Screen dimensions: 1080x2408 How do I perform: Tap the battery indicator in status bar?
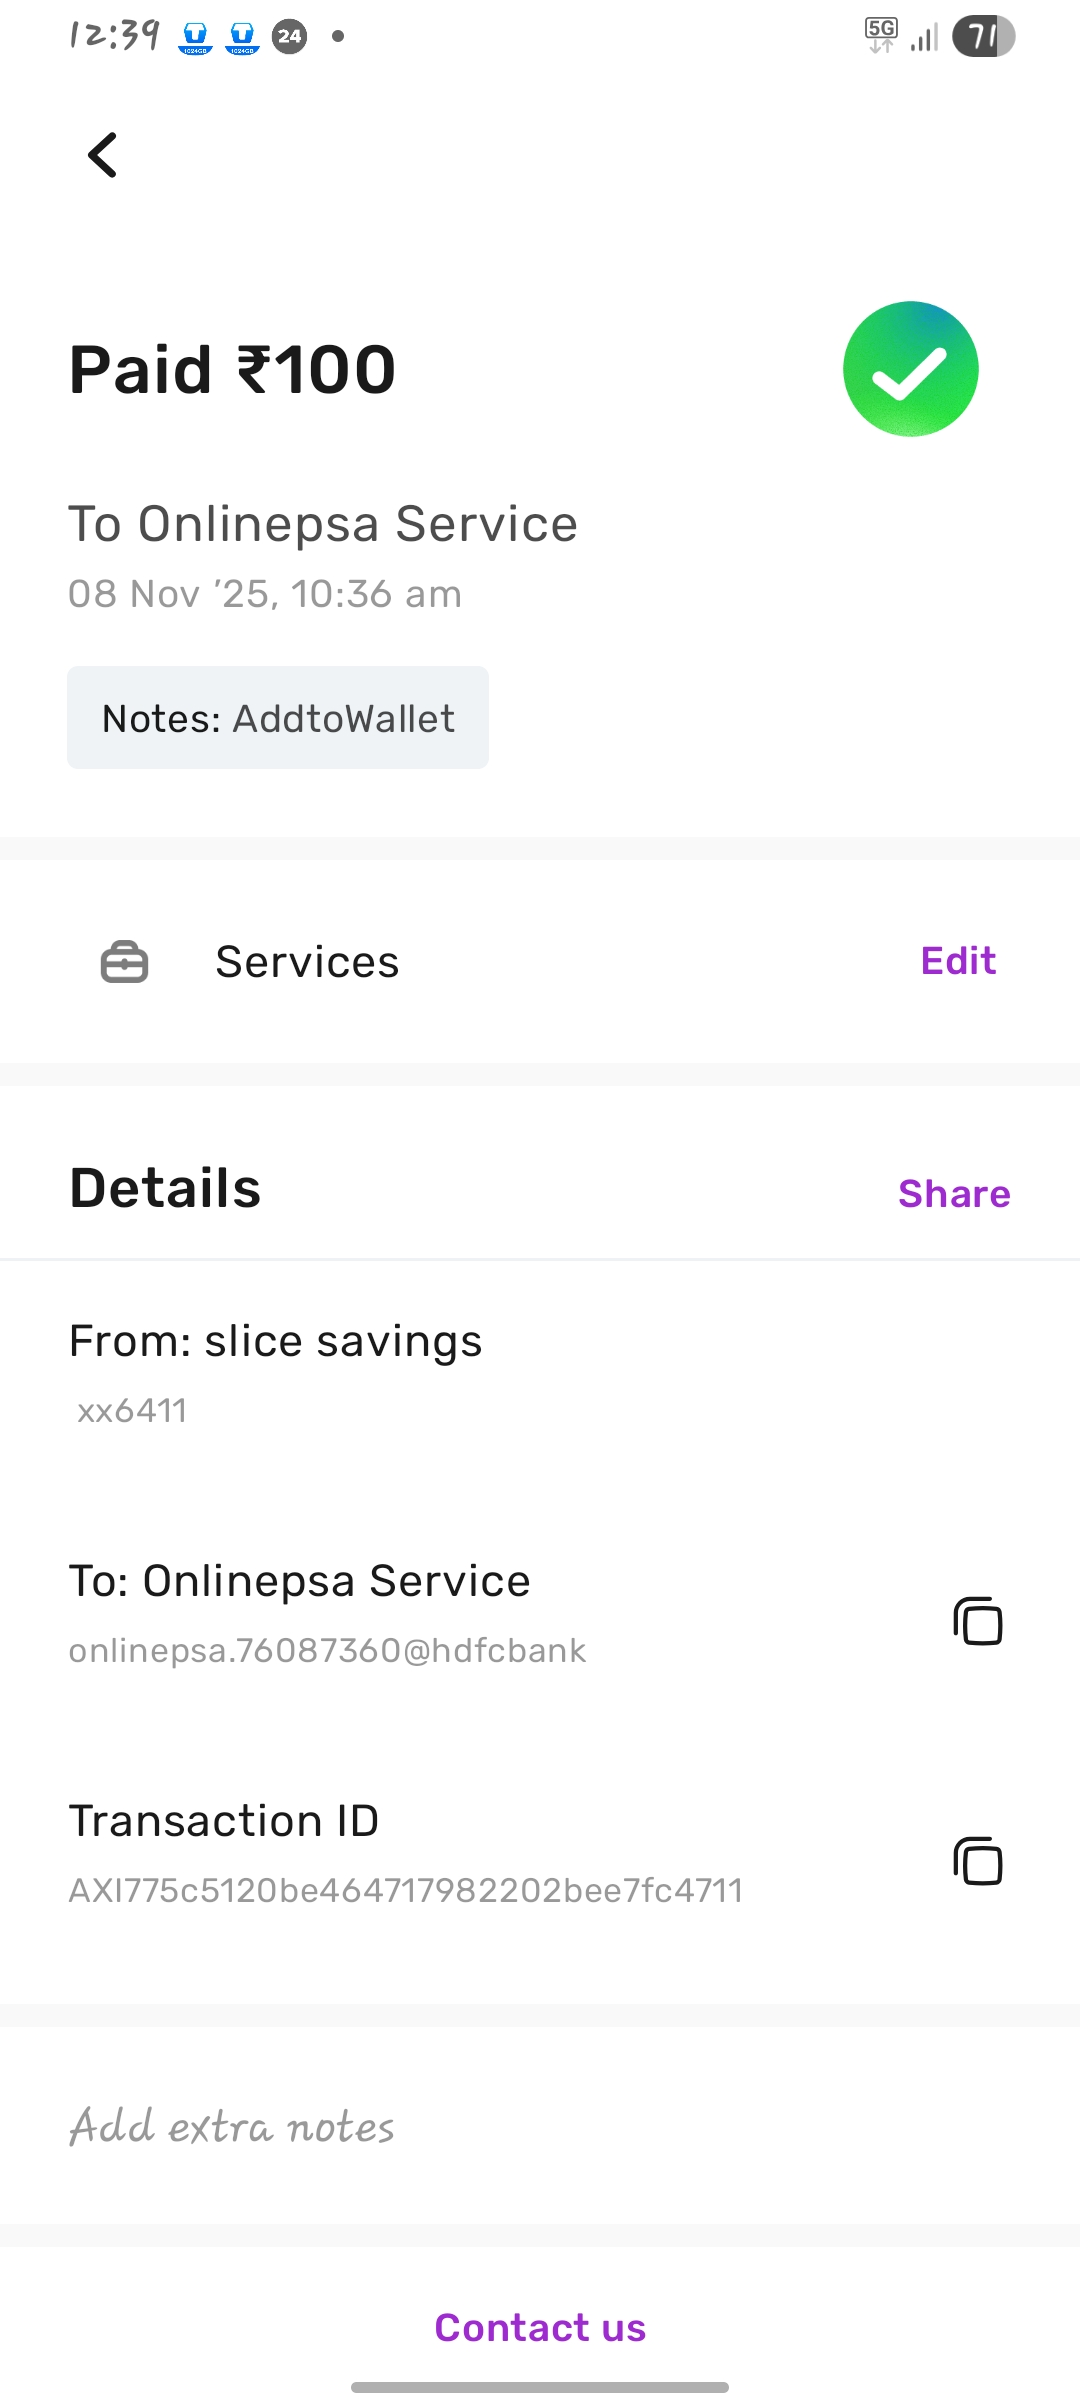(983, 37)
